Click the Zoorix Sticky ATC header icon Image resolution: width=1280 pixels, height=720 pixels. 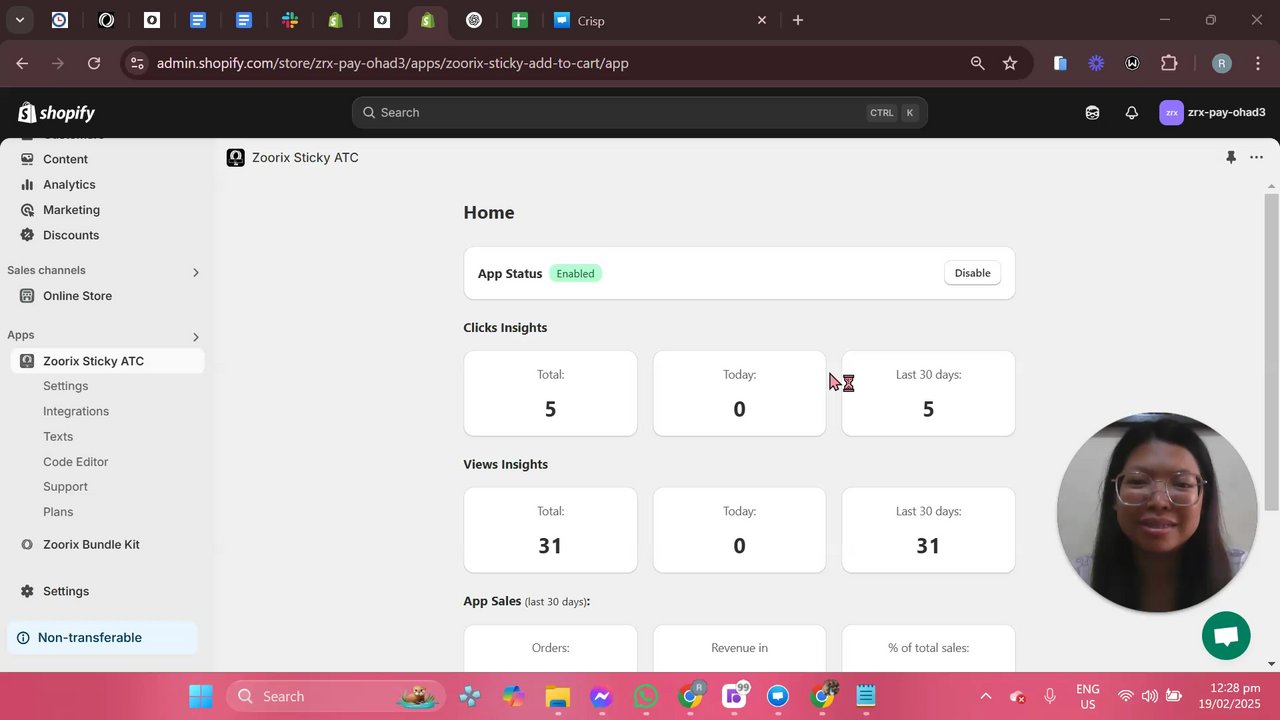coord(235,157)
